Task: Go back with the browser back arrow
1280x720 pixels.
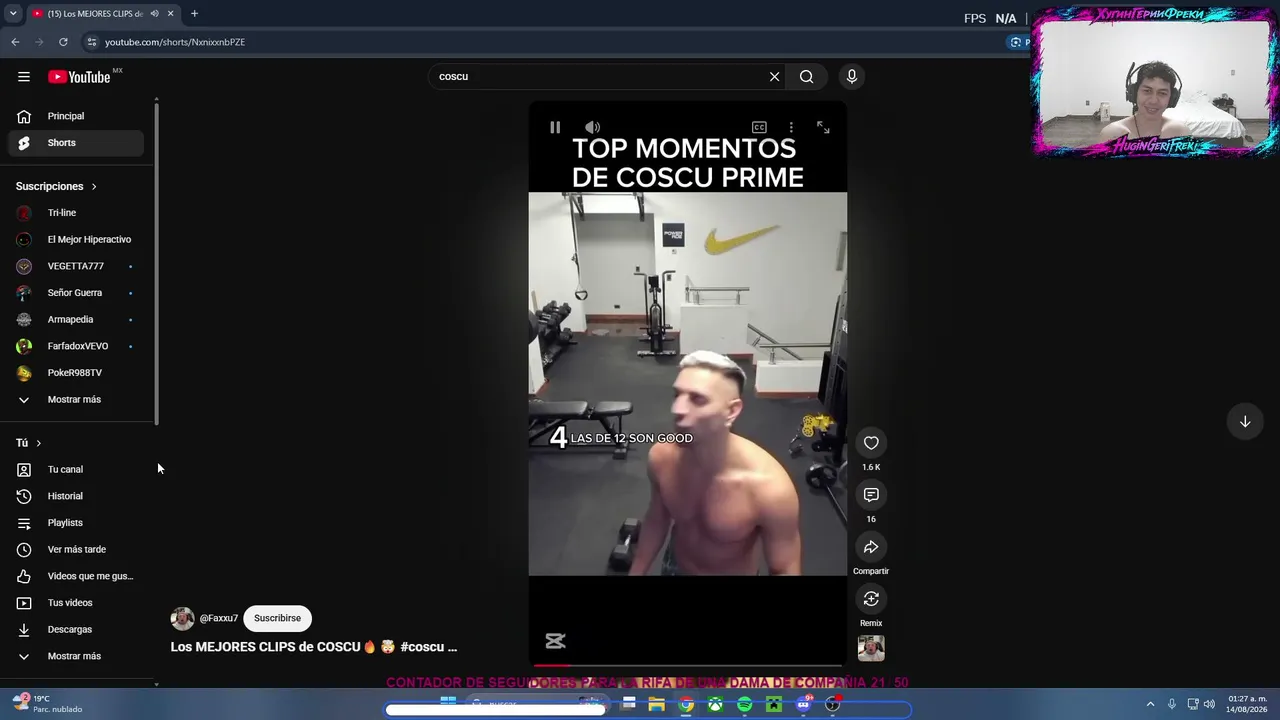Action: [15, 42]
